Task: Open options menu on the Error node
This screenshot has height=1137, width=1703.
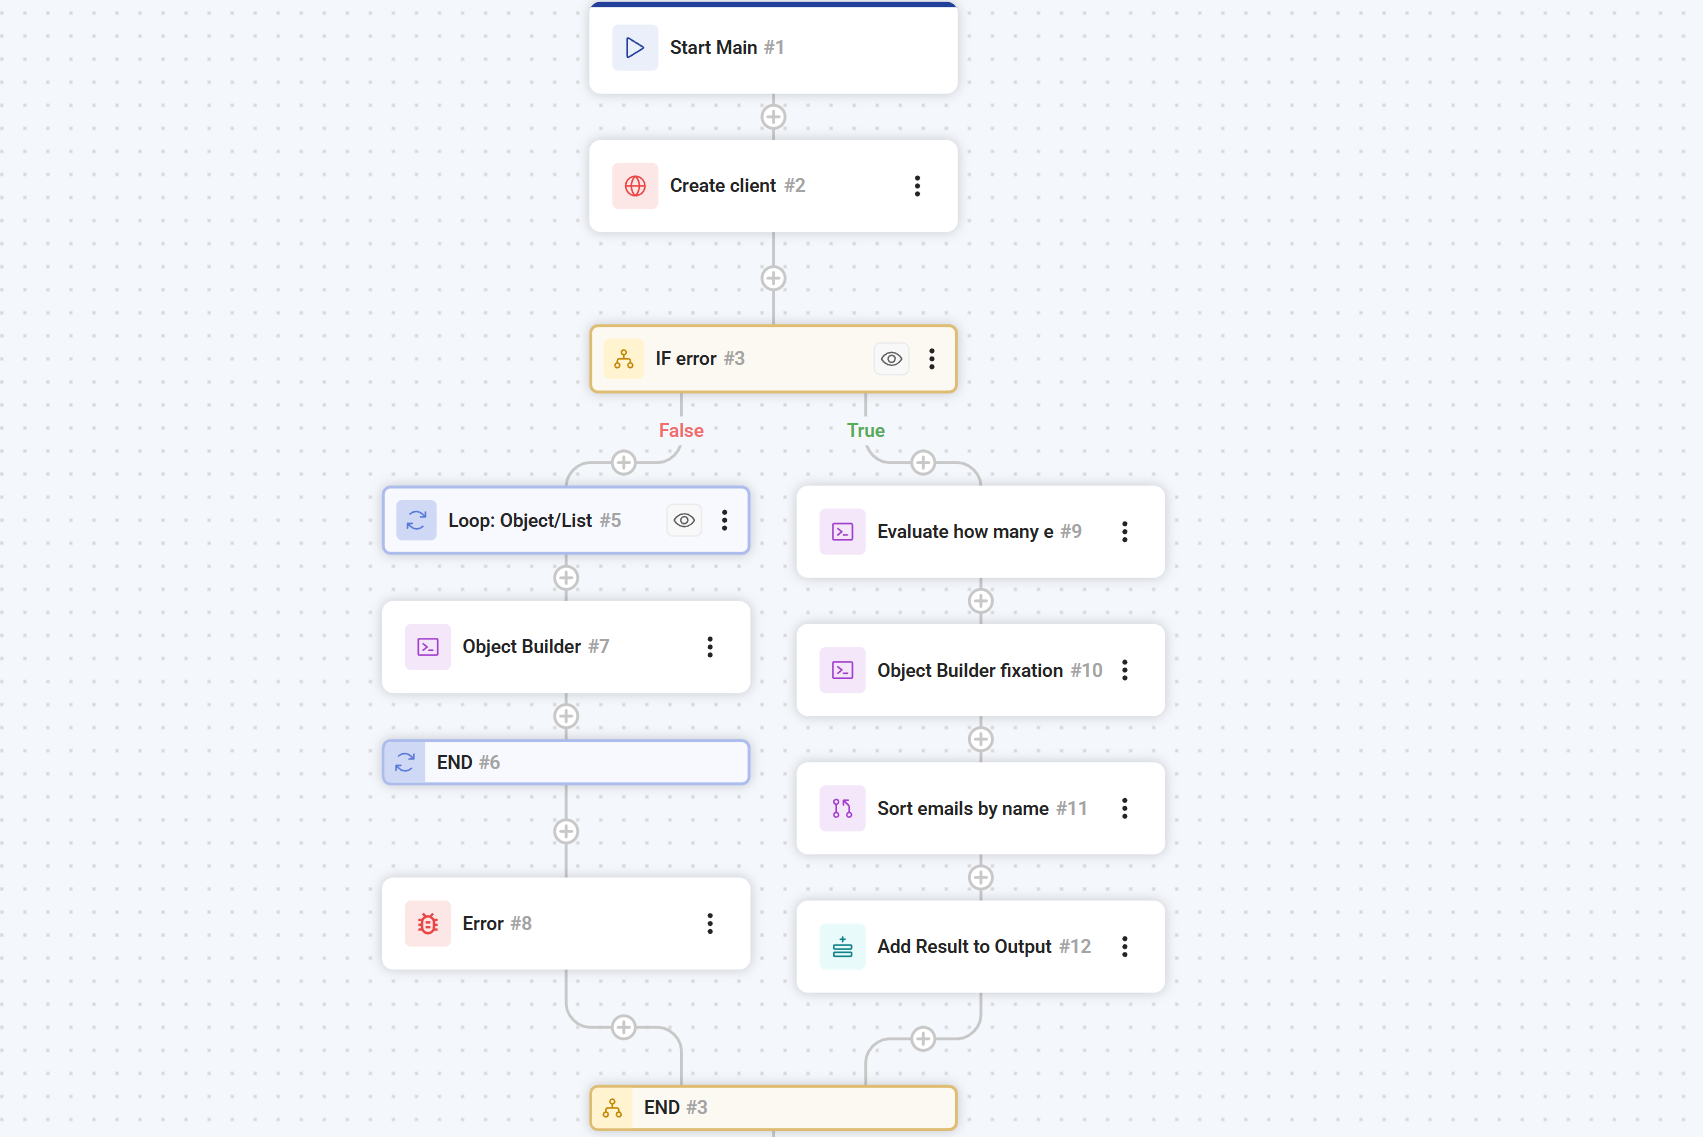Action: coord(710,923)
